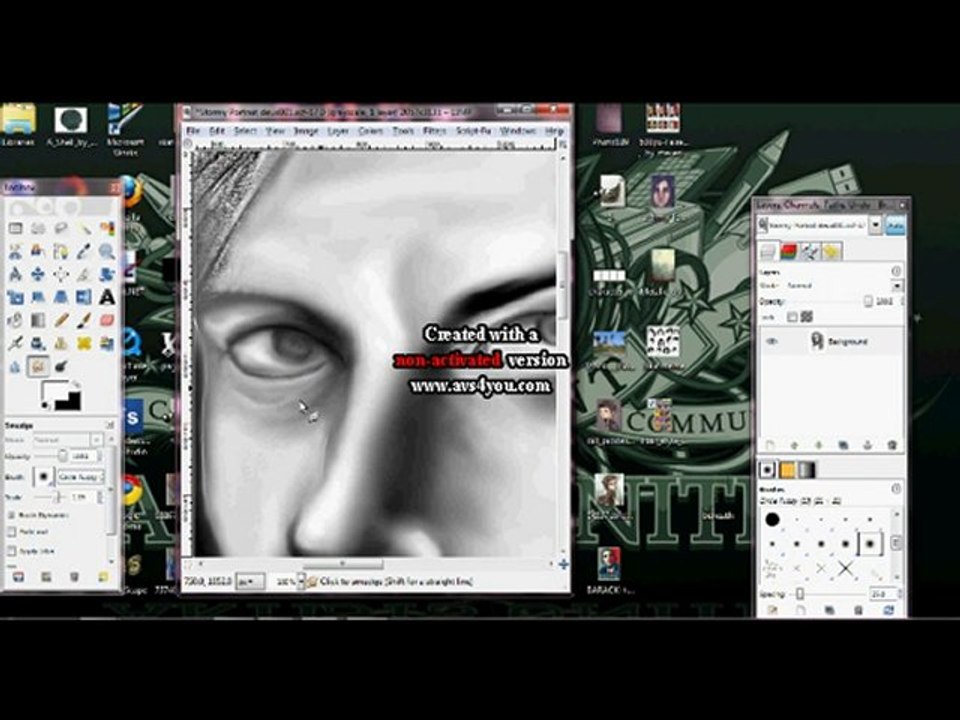
Task: Hide the Background layer eye icon
Action: tap(773, 342)
